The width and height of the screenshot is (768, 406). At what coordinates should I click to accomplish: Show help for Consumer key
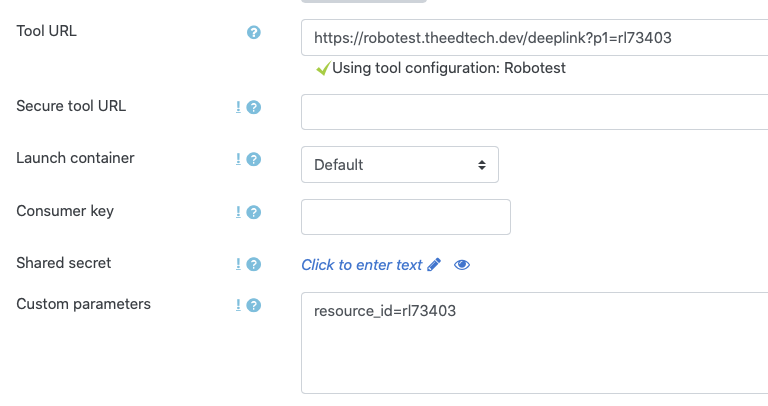click(253, 212)
